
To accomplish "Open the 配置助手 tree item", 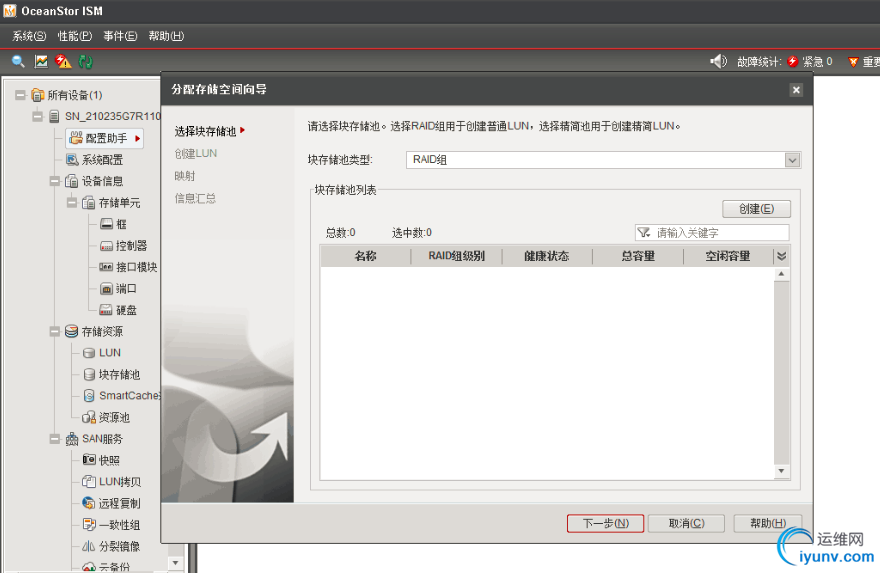I will pos(104,138).
